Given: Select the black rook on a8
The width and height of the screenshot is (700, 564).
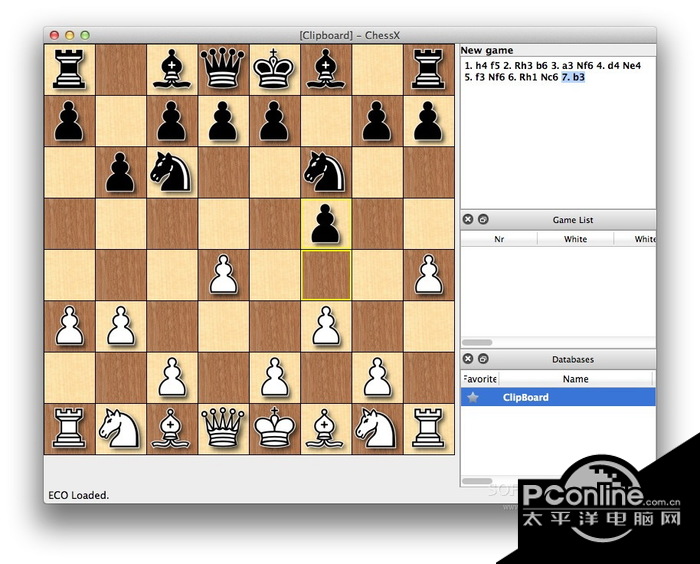Looking at the screenshot, I should click(x=69, y=70).
